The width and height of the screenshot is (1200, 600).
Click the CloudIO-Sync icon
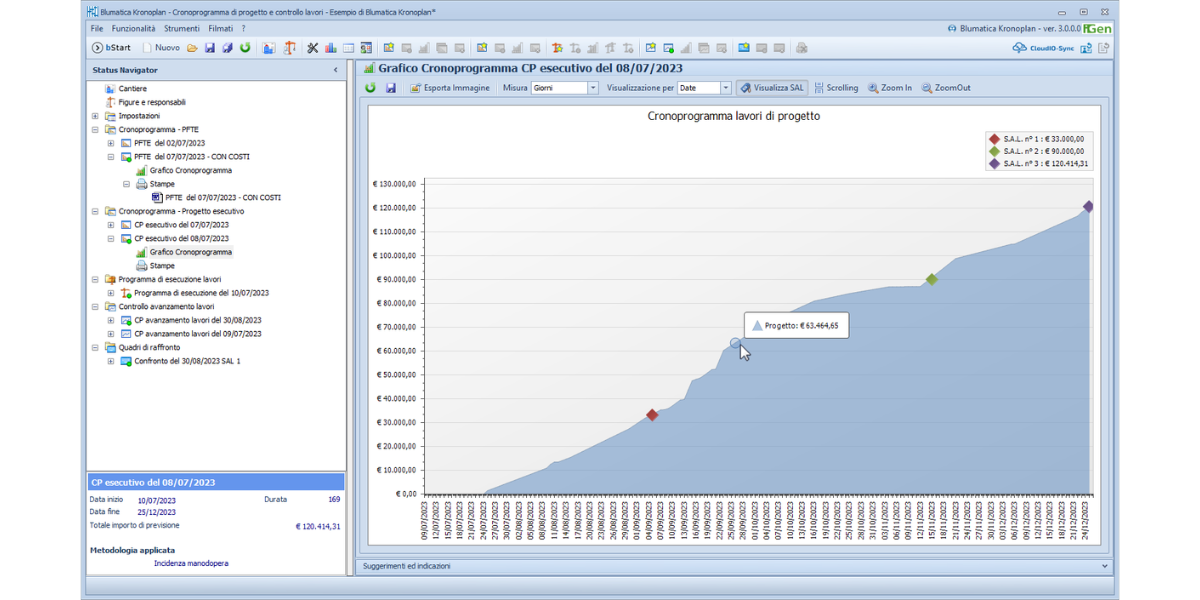[x=1040, y=47]
